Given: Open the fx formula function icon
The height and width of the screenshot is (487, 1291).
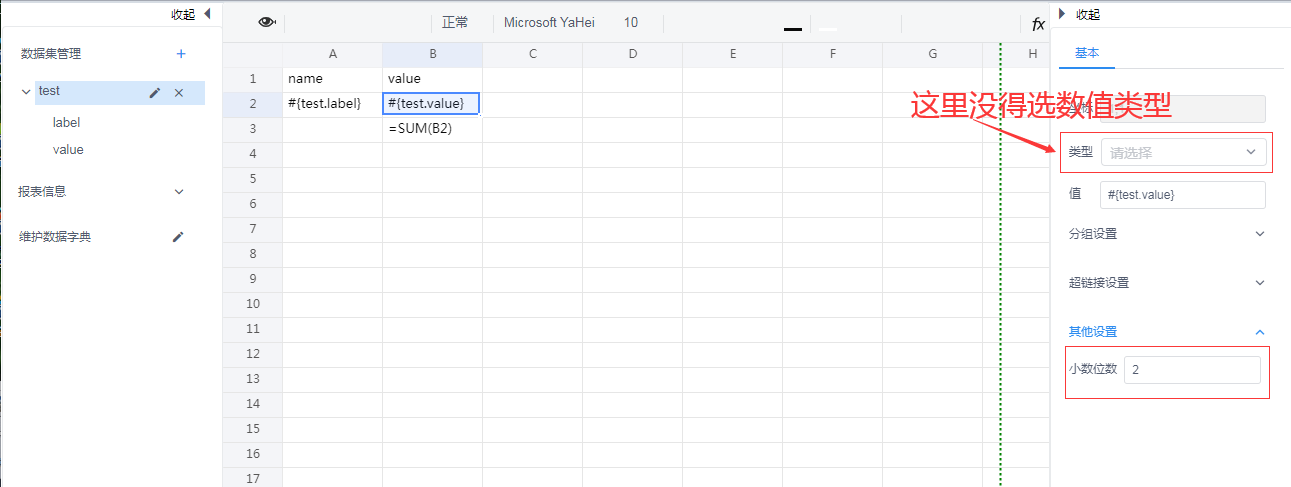Looking at the screenshot, I should pyautogui.click(x=1038, y=23).
